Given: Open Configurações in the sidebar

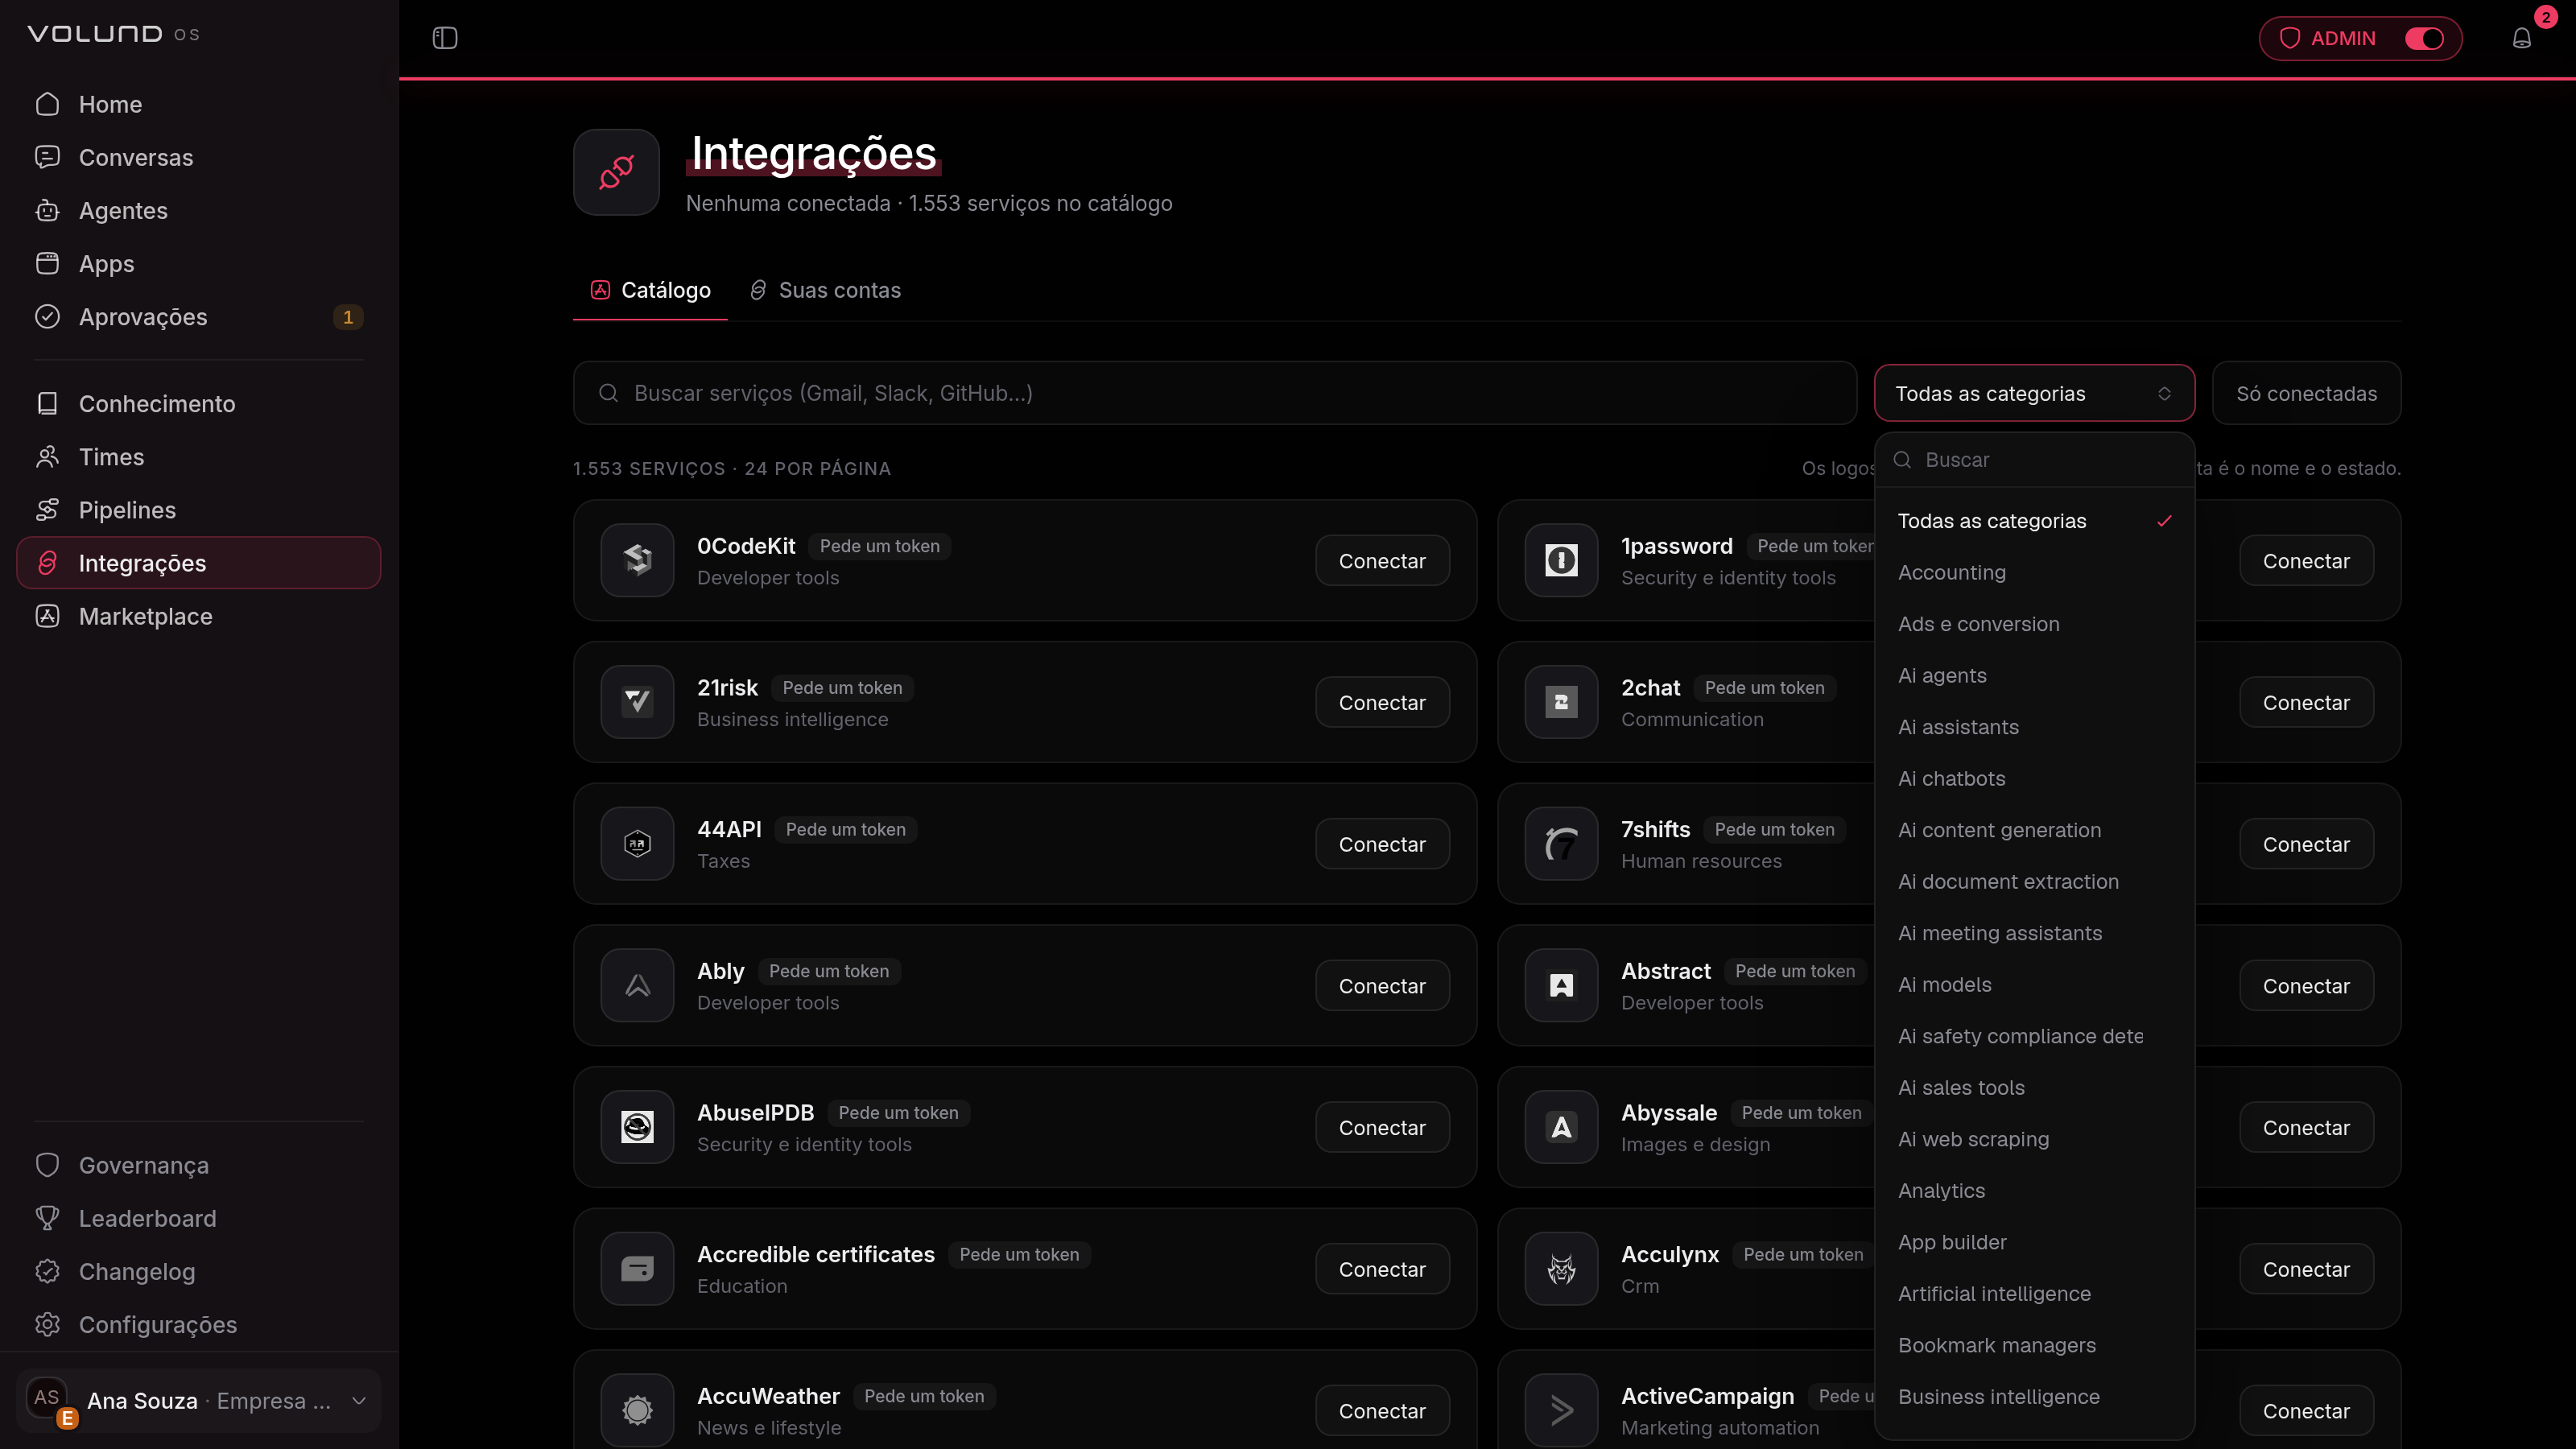Looking at the screenshot, I should coord(198,1324).
